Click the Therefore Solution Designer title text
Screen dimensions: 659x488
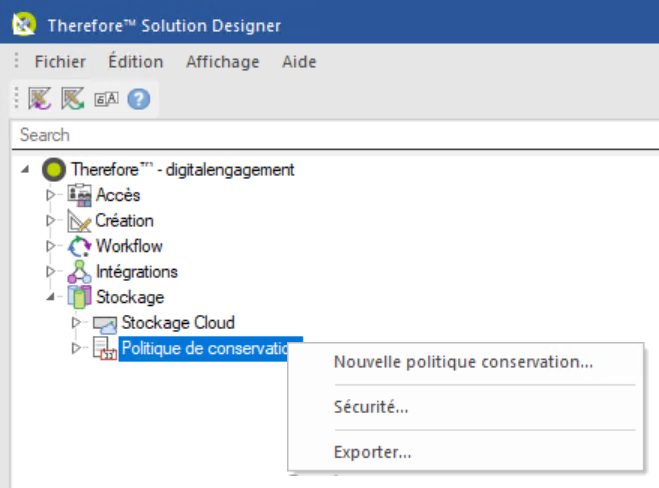[164, 26]
